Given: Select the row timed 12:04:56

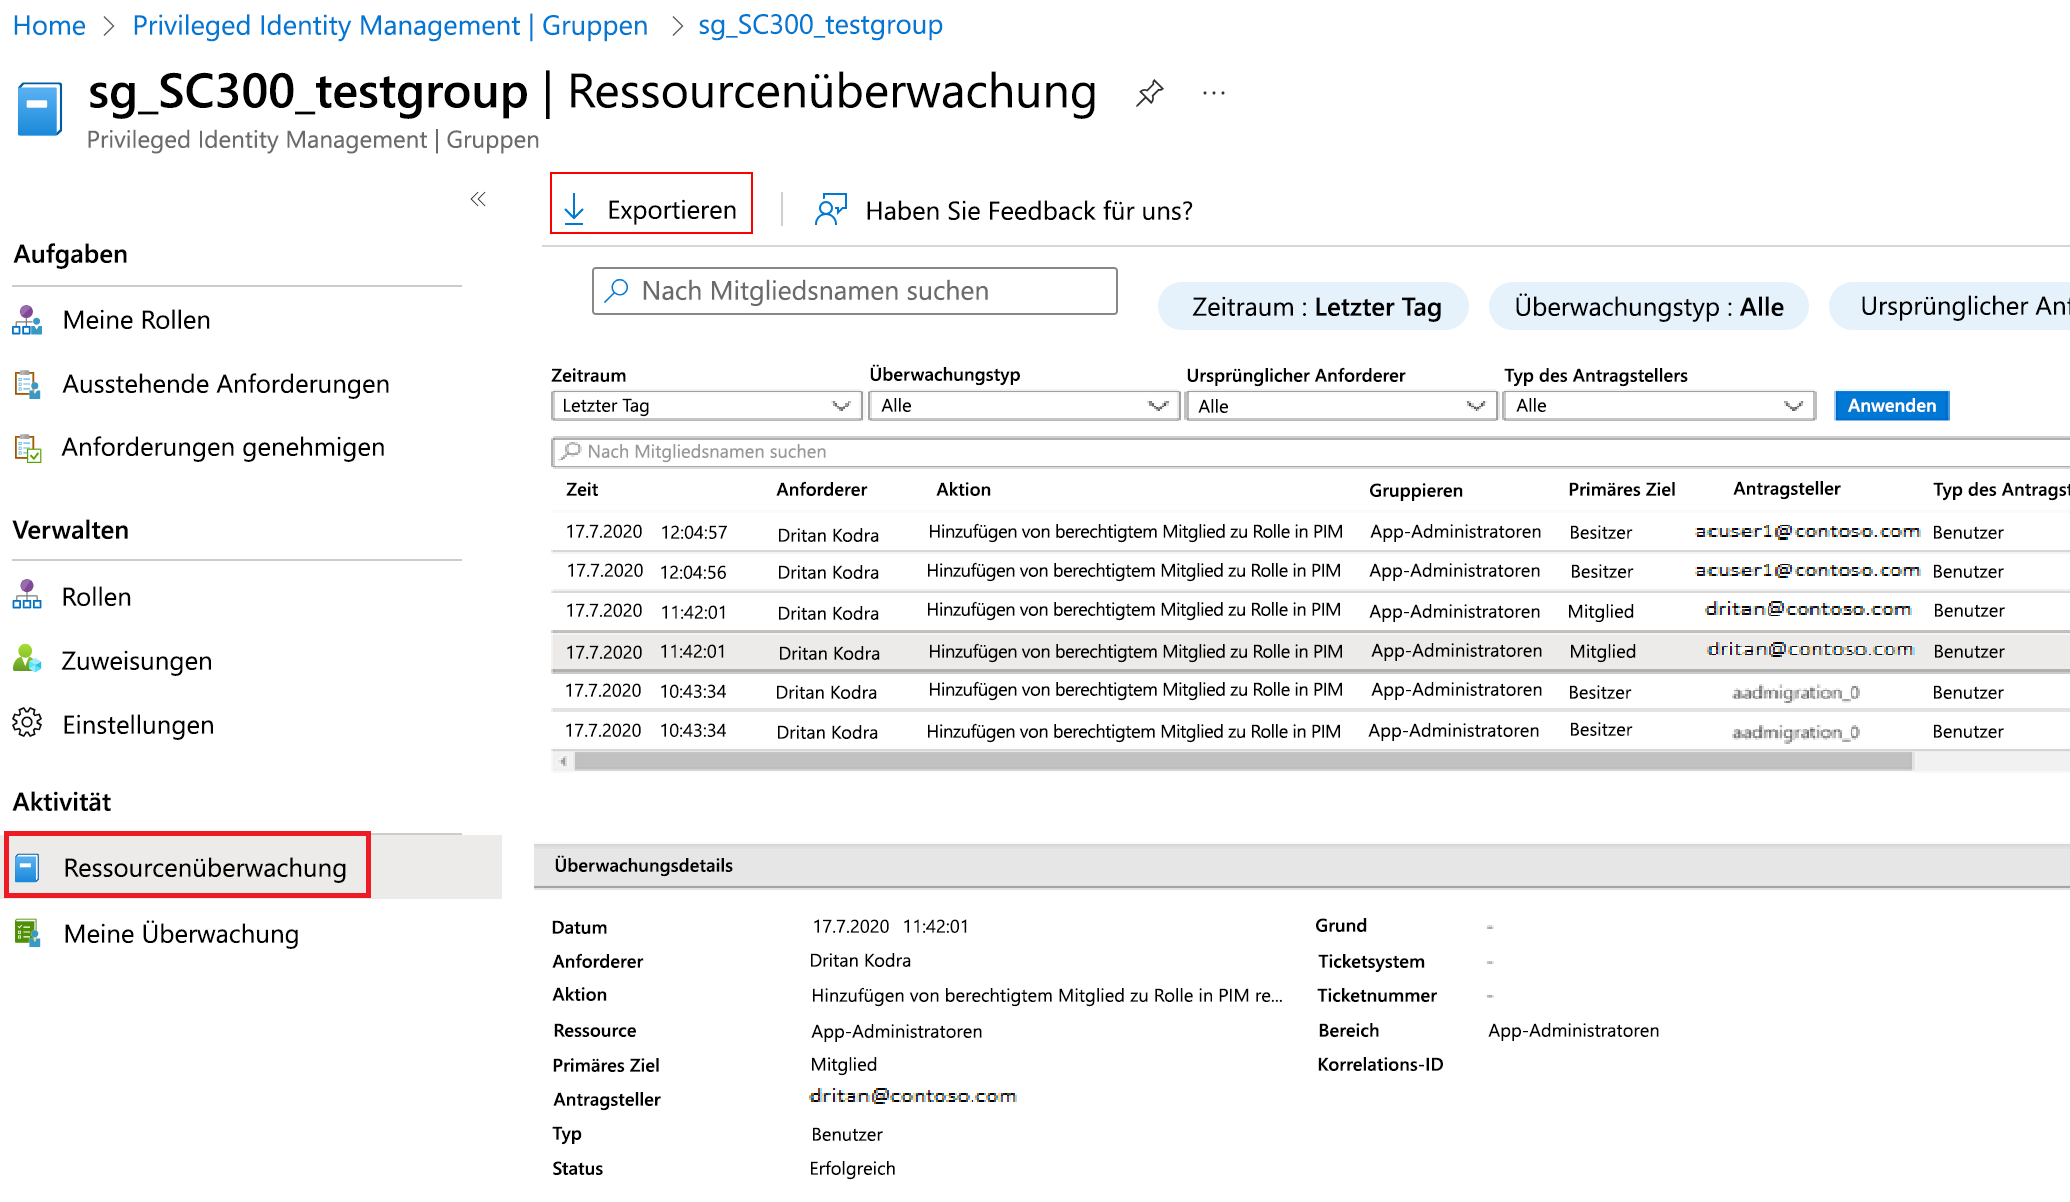Looking at the screenshot, I should click(x=1310, y=571).
